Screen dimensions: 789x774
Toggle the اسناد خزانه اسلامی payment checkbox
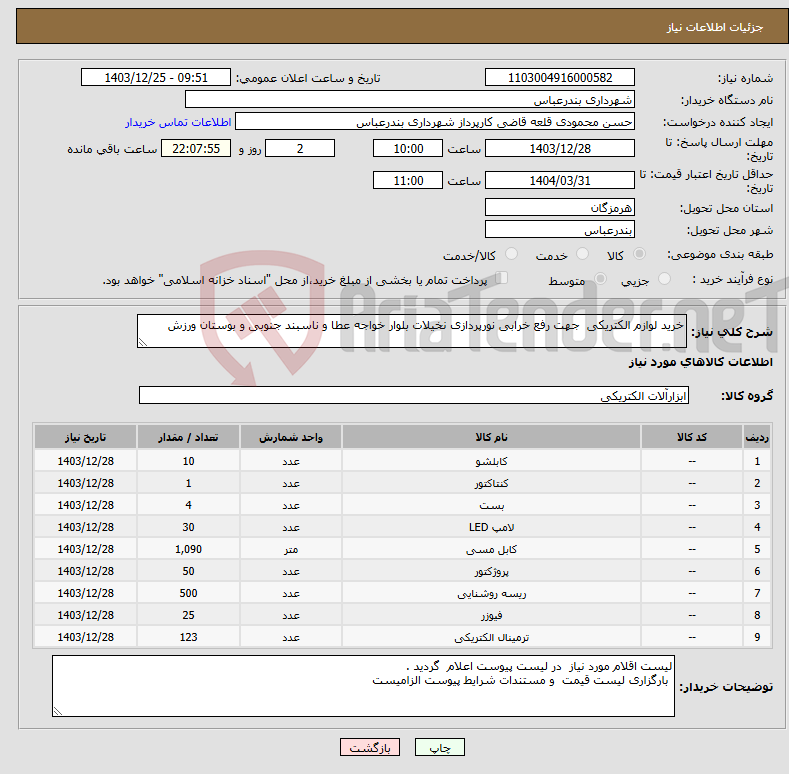502,278
